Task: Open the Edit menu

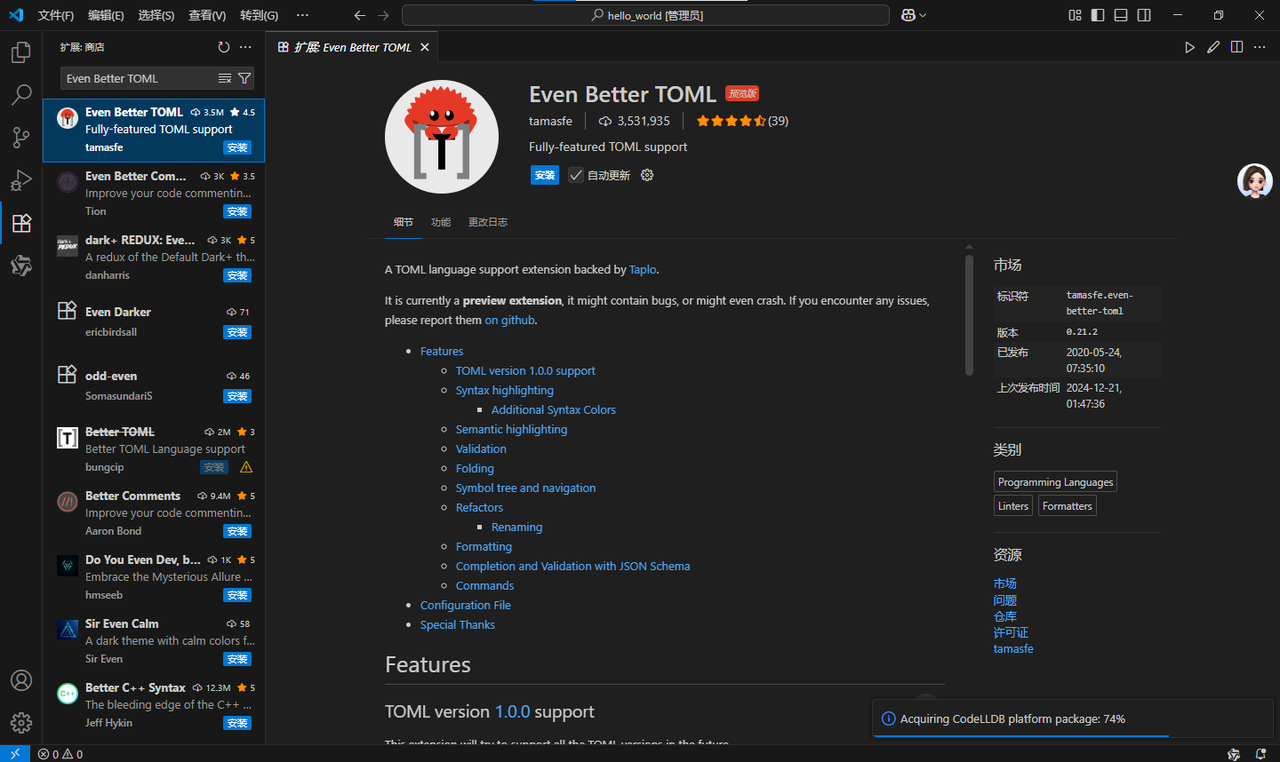Action: coord(106,15)
